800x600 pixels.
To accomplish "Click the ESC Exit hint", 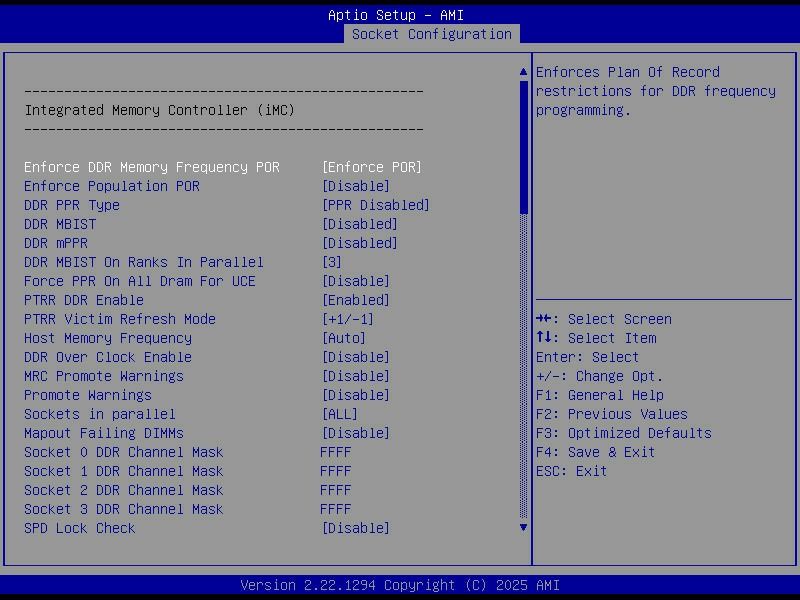I will coord(571,471).
